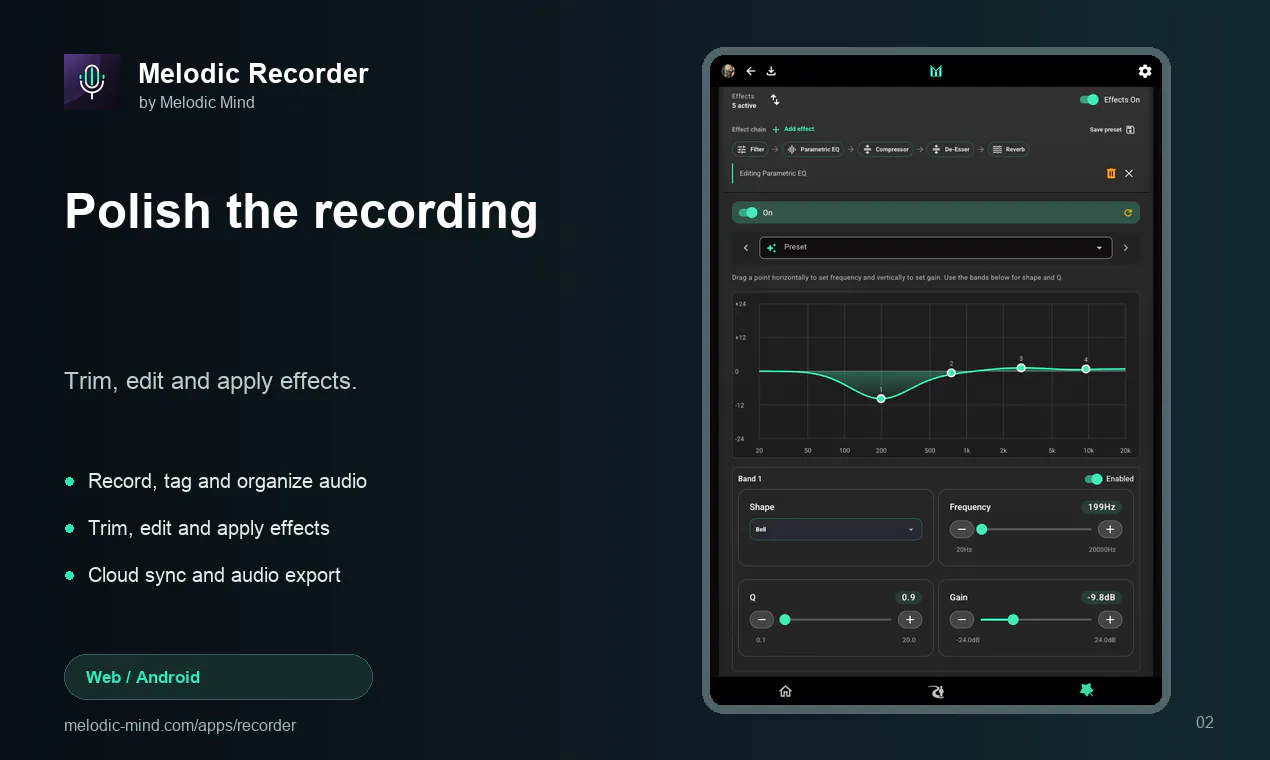The height and width of the screenshot is (760, 1270).
Task: Click the Melodic Mind M logo
Action: coord(936,71)
